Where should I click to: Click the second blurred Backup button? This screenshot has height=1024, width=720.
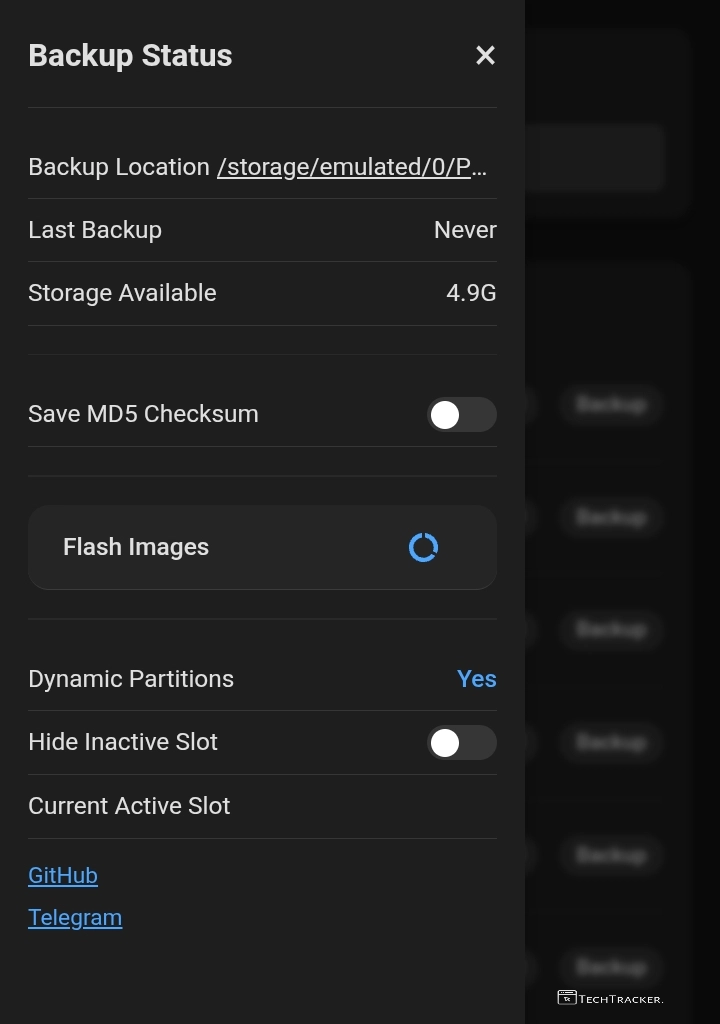tap(610, 517)
